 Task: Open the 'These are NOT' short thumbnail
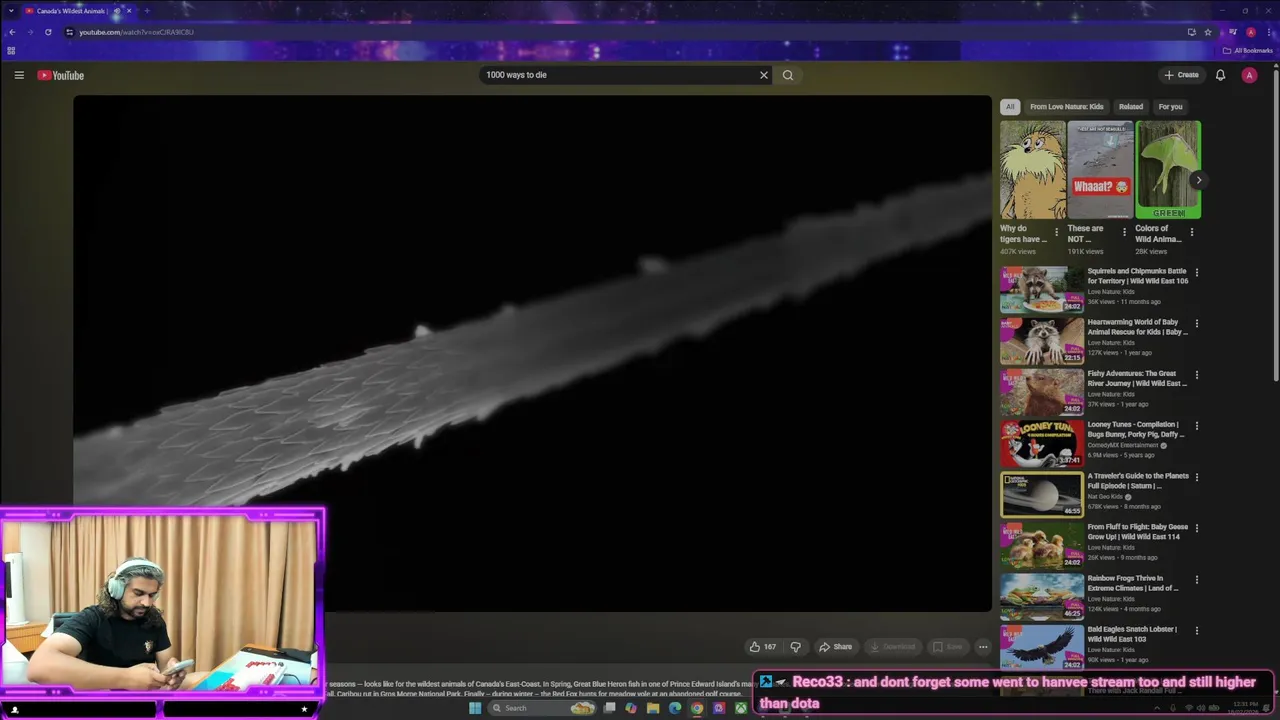point(1100,170)
